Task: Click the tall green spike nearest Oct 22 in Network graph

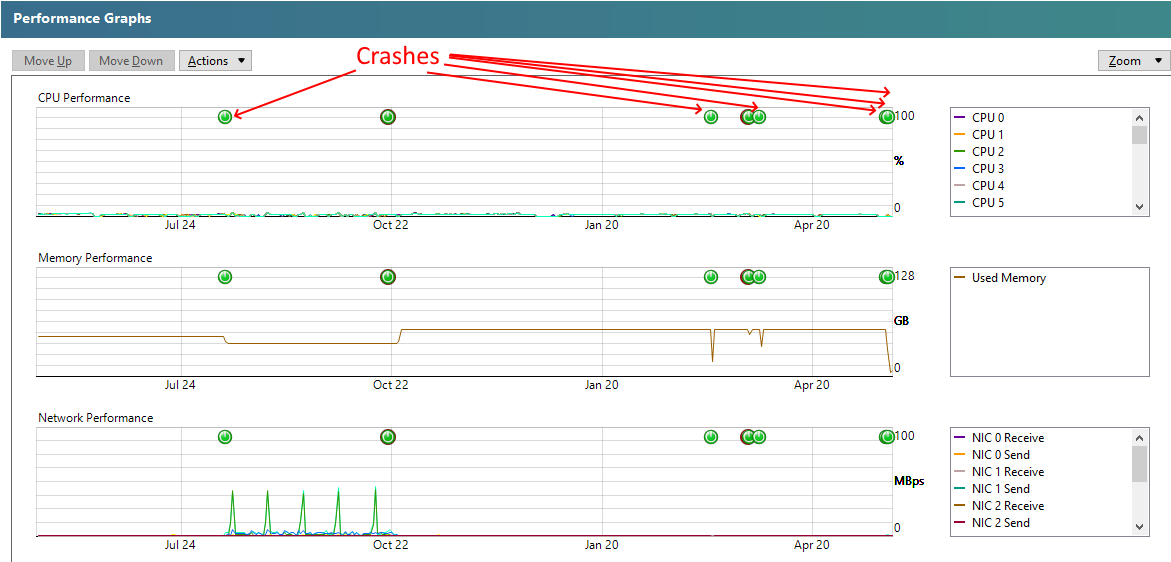Action: coord(375,510)
